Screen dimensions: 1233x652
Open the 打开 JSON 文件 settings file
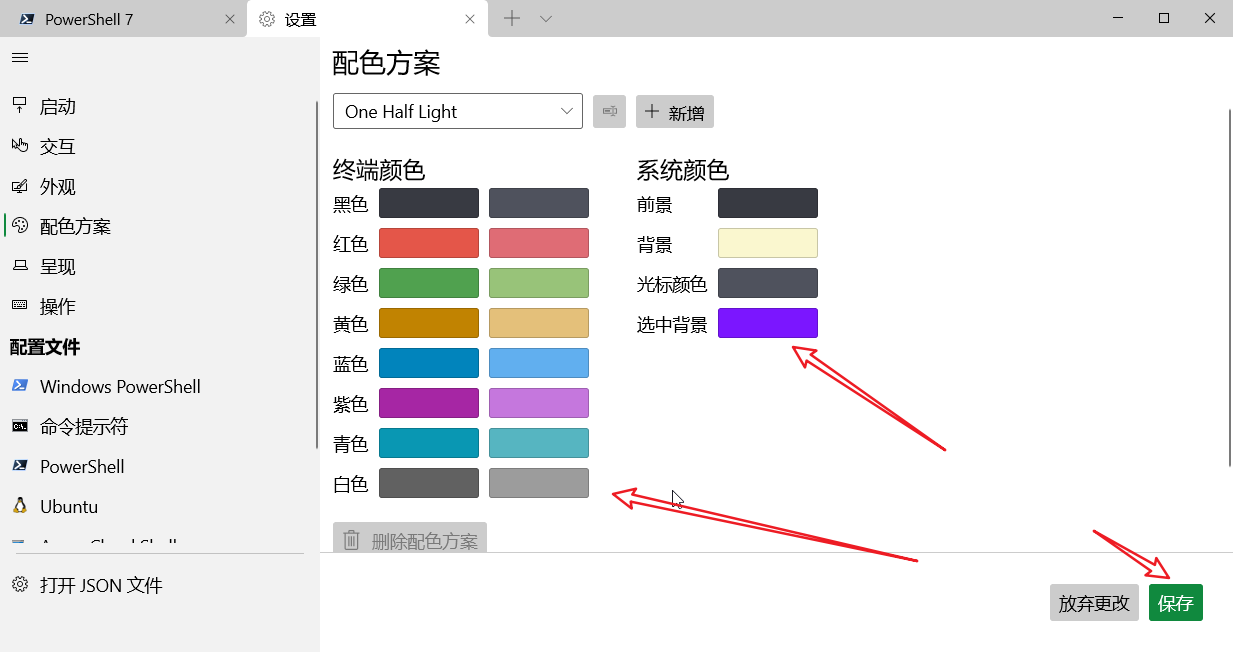tap(100, 585)
